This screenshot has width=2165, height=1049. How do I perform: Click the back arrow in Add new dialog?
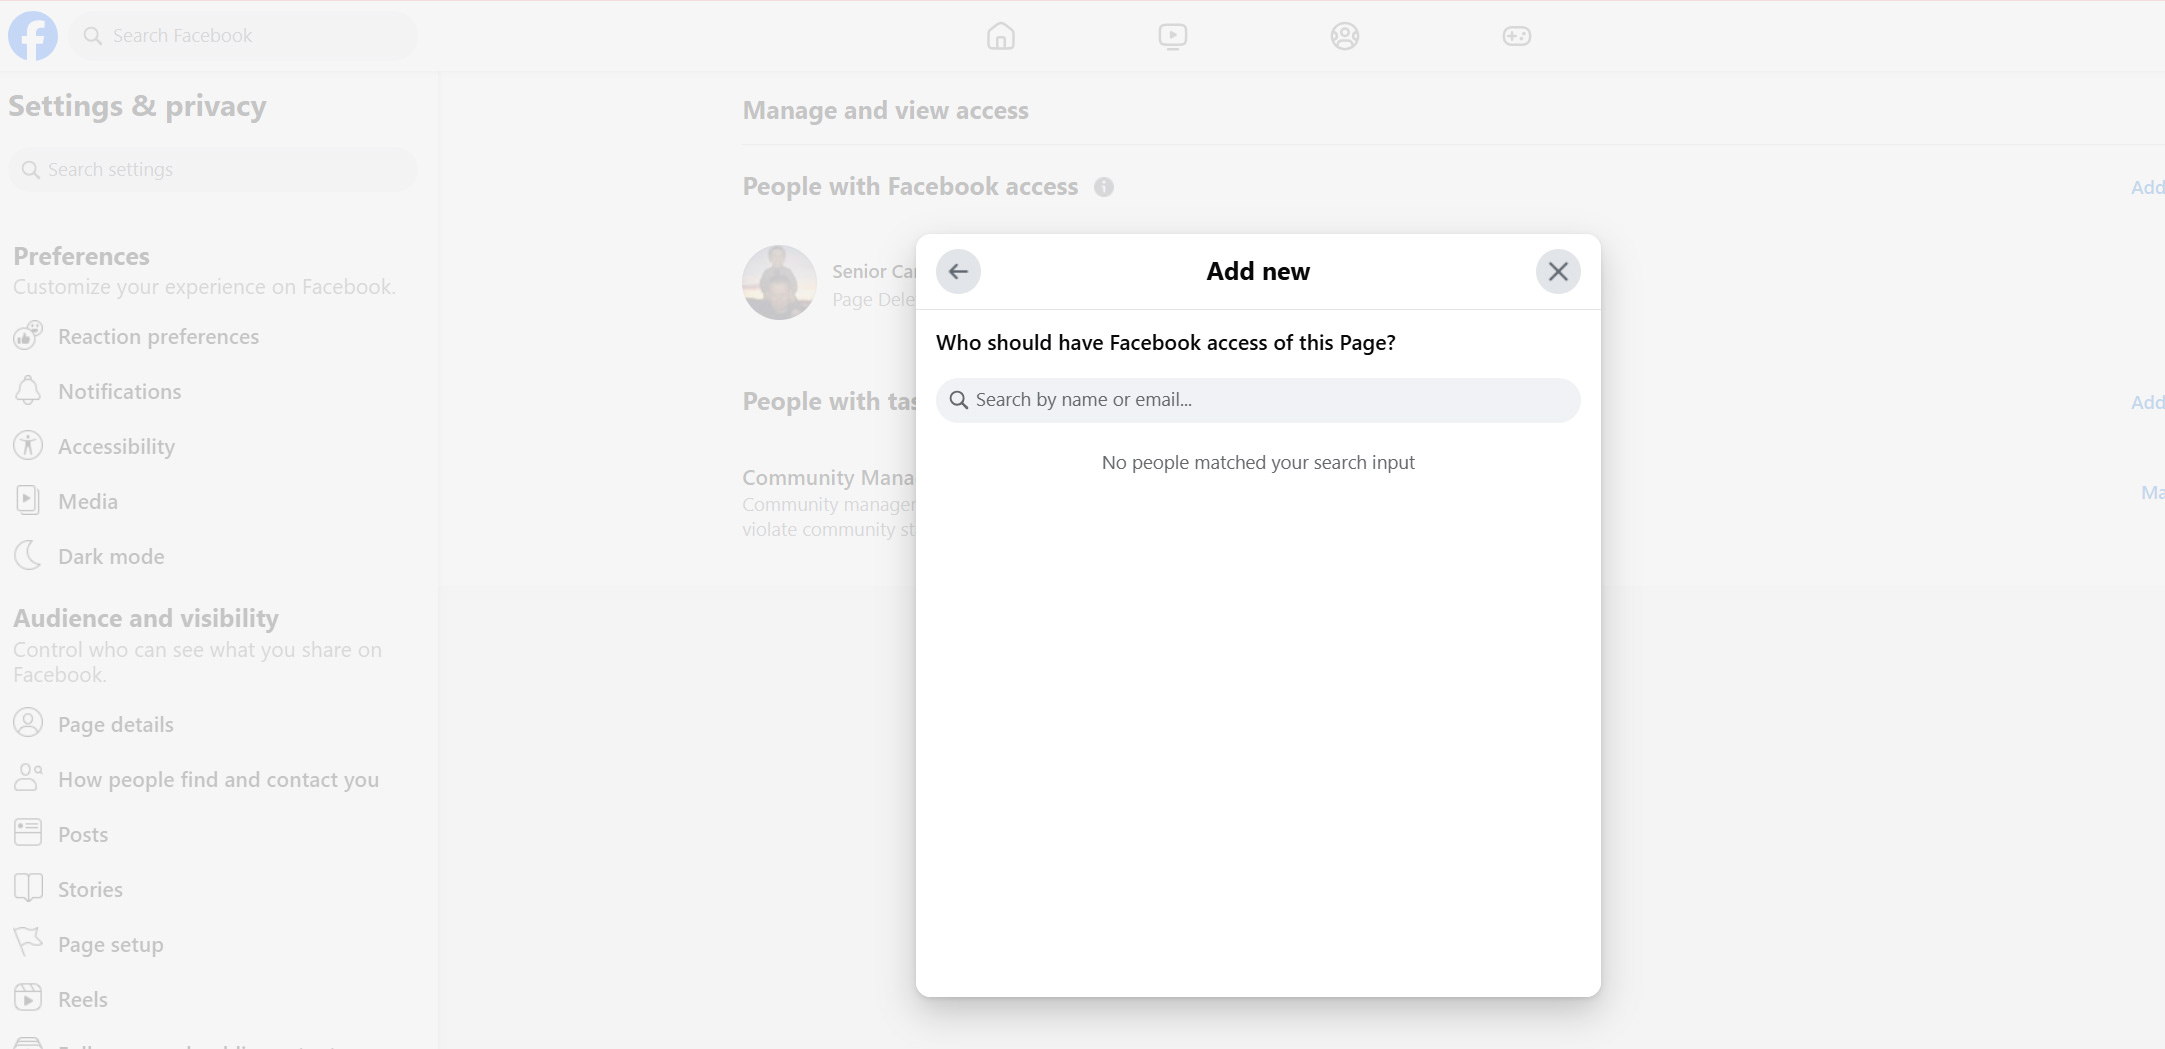coord(958,272)
